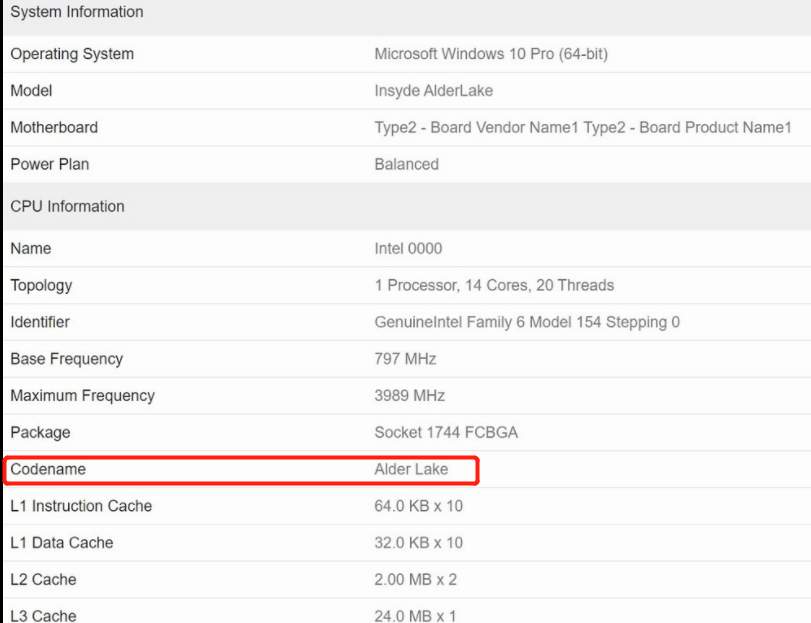Select the 'Model' row label

coord(31,90)
